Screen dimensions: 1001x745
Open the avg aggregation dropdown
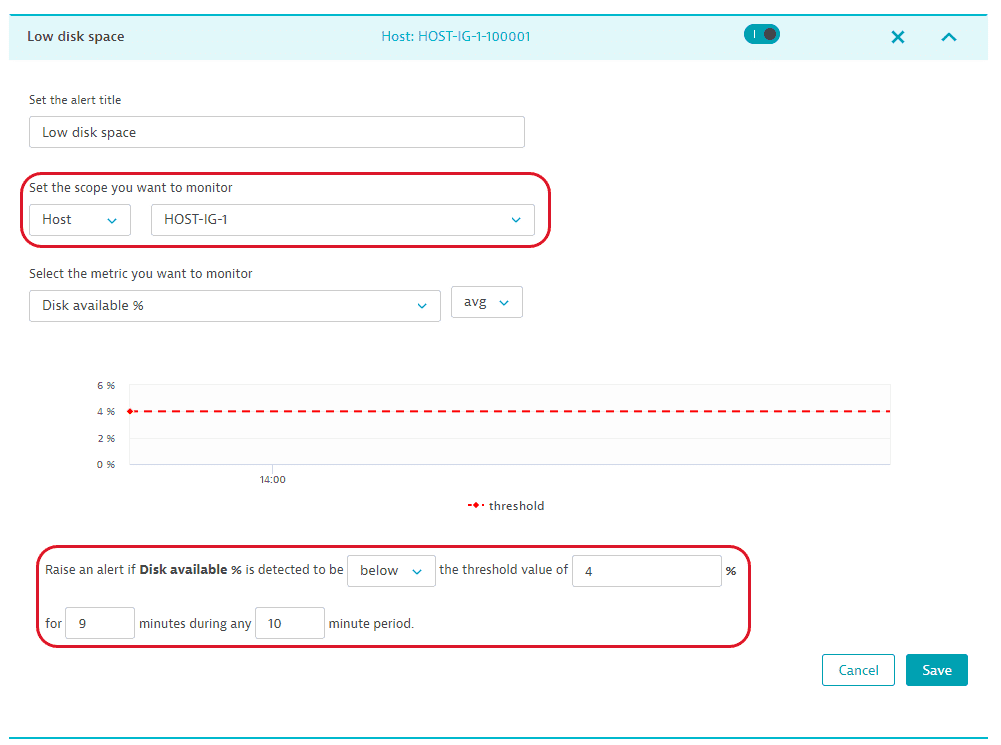[x=486, y=302]
